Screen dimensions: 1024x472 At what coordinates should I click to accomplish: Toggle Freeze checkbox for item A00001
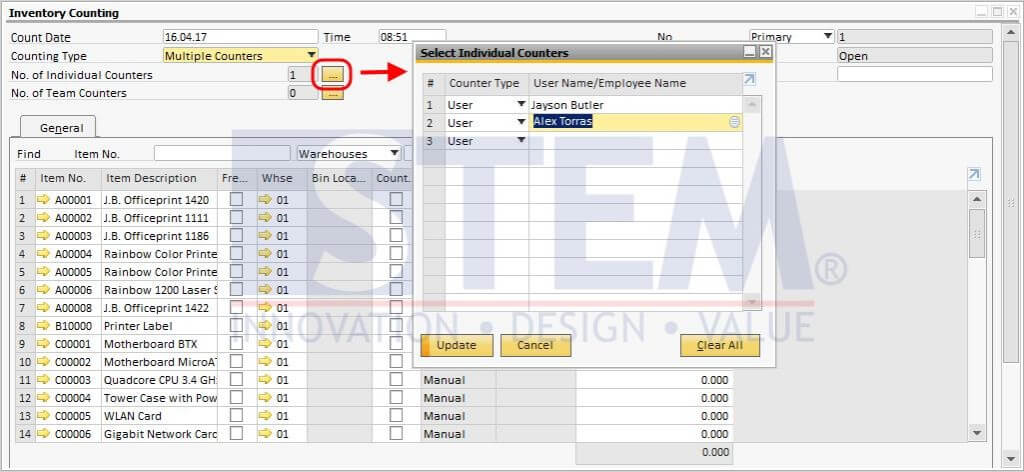coord(236,200)
